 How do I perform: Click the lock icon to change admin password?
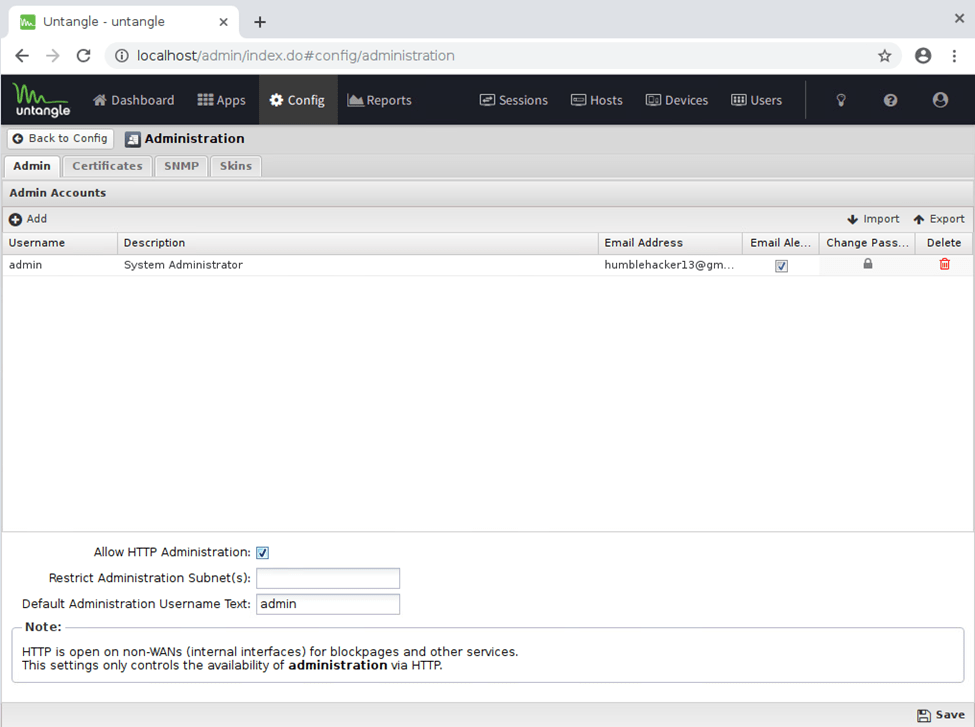[867, 264]
